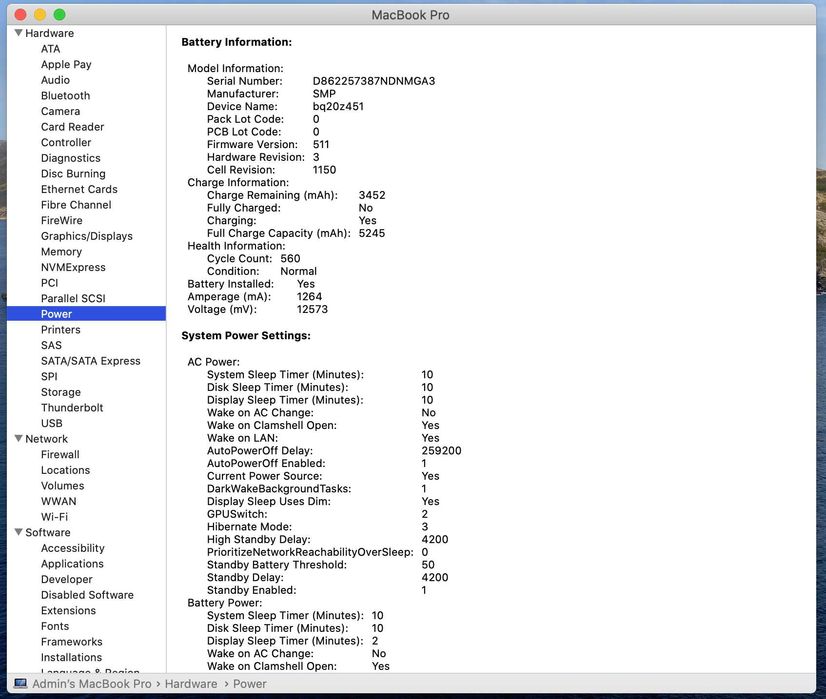Click the Condition value Normal
The width and height of the screenshot is (826, 699).
[x=299, y=271]
